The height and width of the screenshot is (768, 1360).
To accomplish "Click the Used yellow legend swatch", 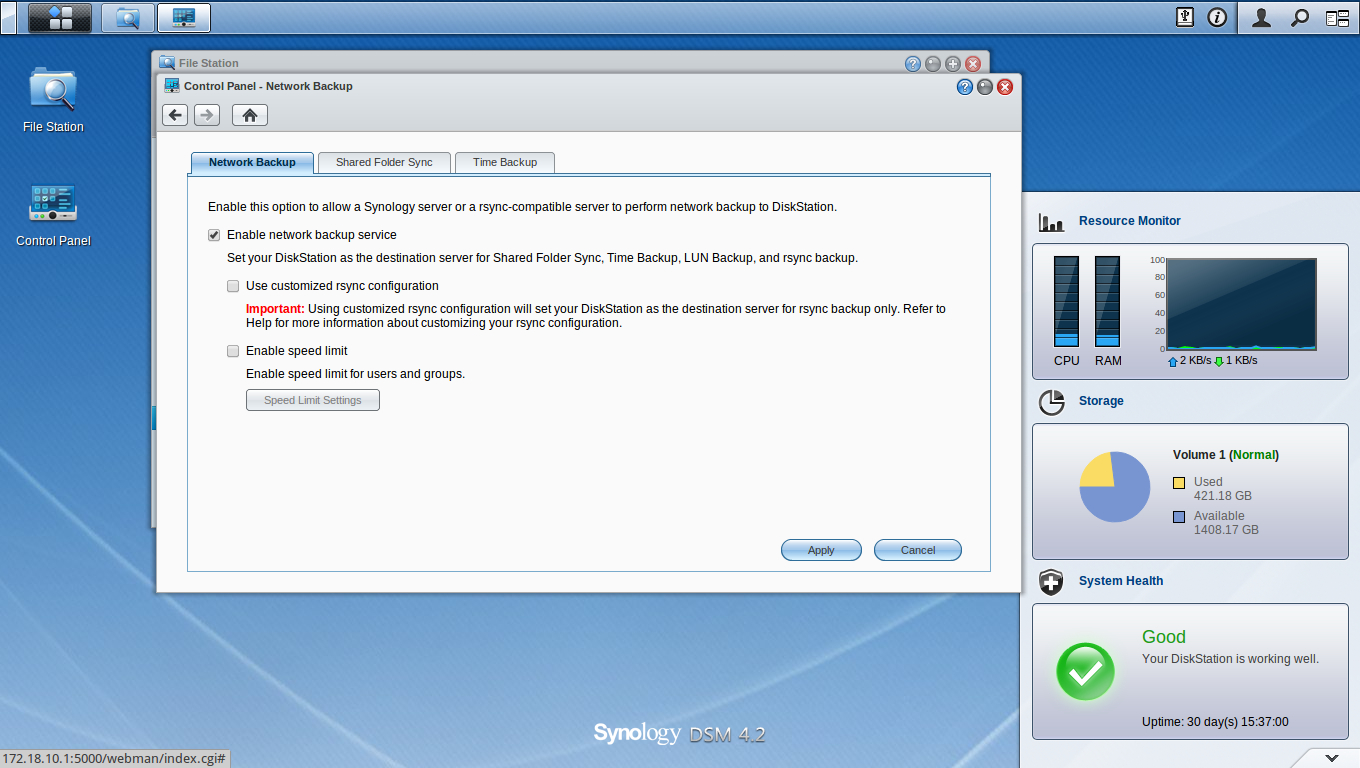I will pos(1179,483).
